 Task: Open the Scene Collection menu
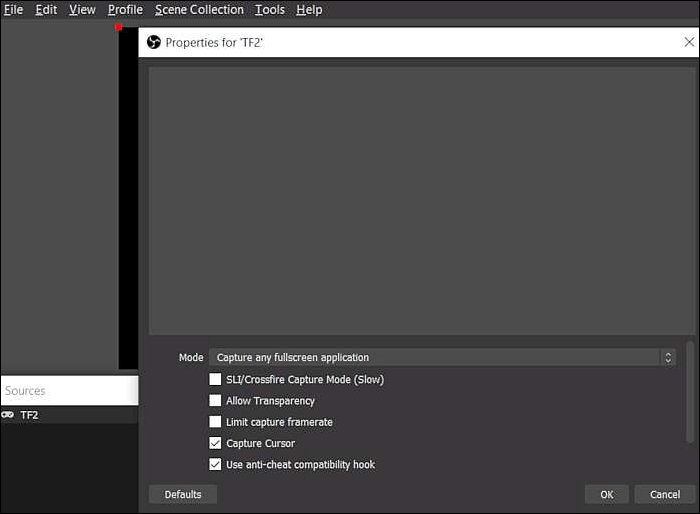[x=199, y=10]
